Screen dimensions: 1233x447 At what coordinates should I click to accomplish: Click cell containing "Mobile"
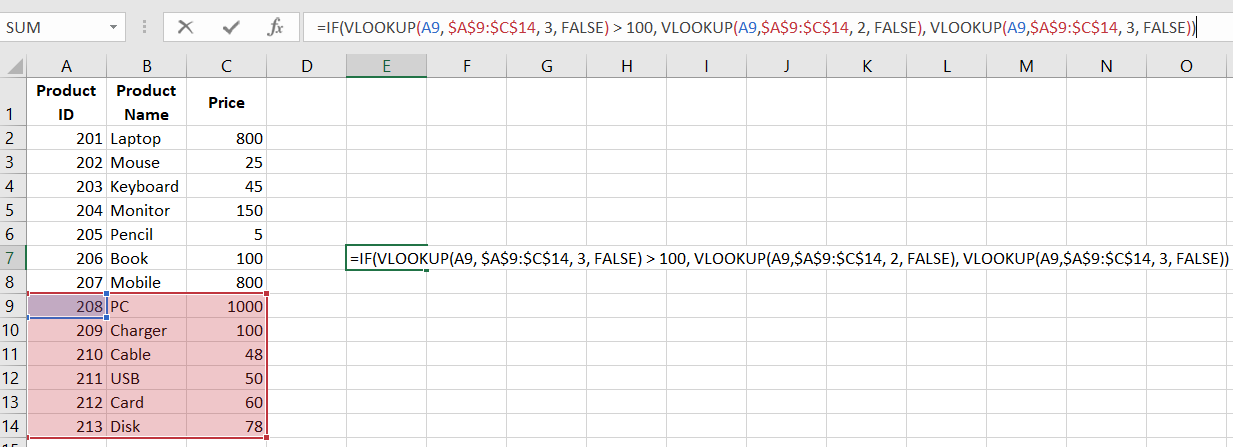click(146, 282)
